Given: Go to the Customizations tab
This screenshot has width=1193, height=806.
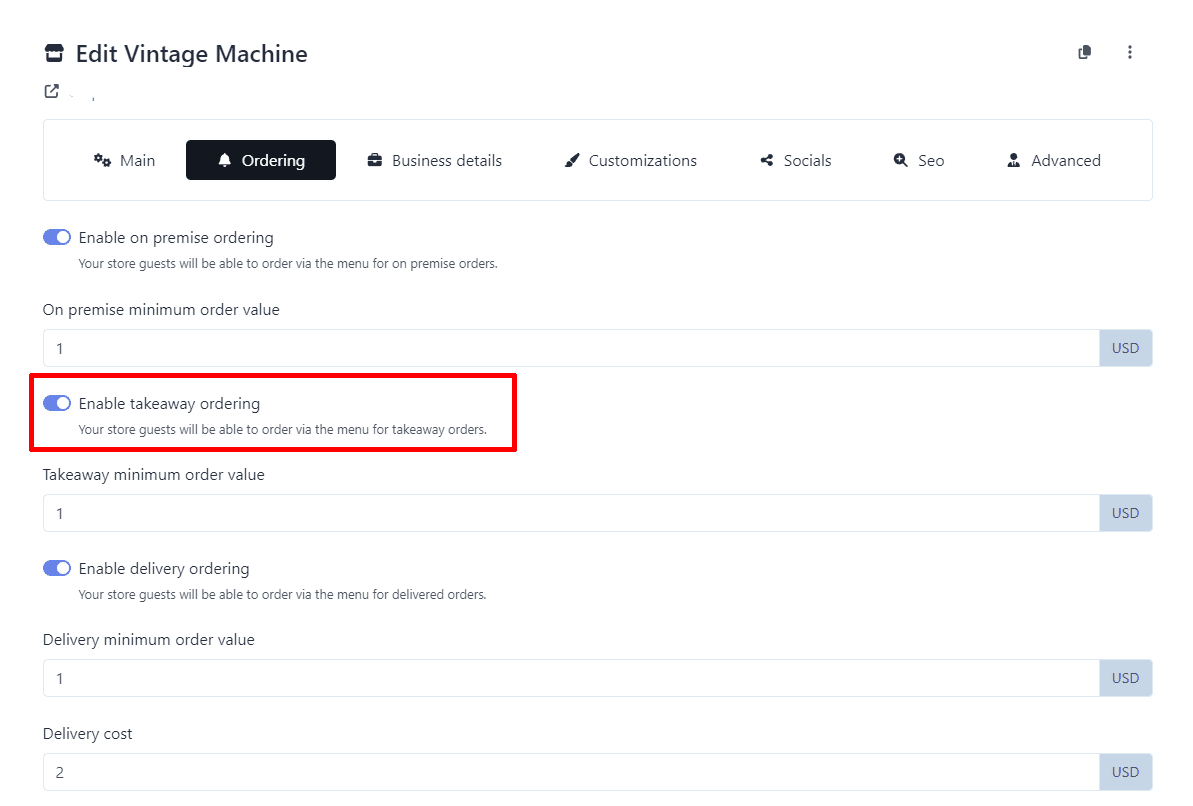Looking at the screenshot, I should pyautogui.click(x=630, y=160).
